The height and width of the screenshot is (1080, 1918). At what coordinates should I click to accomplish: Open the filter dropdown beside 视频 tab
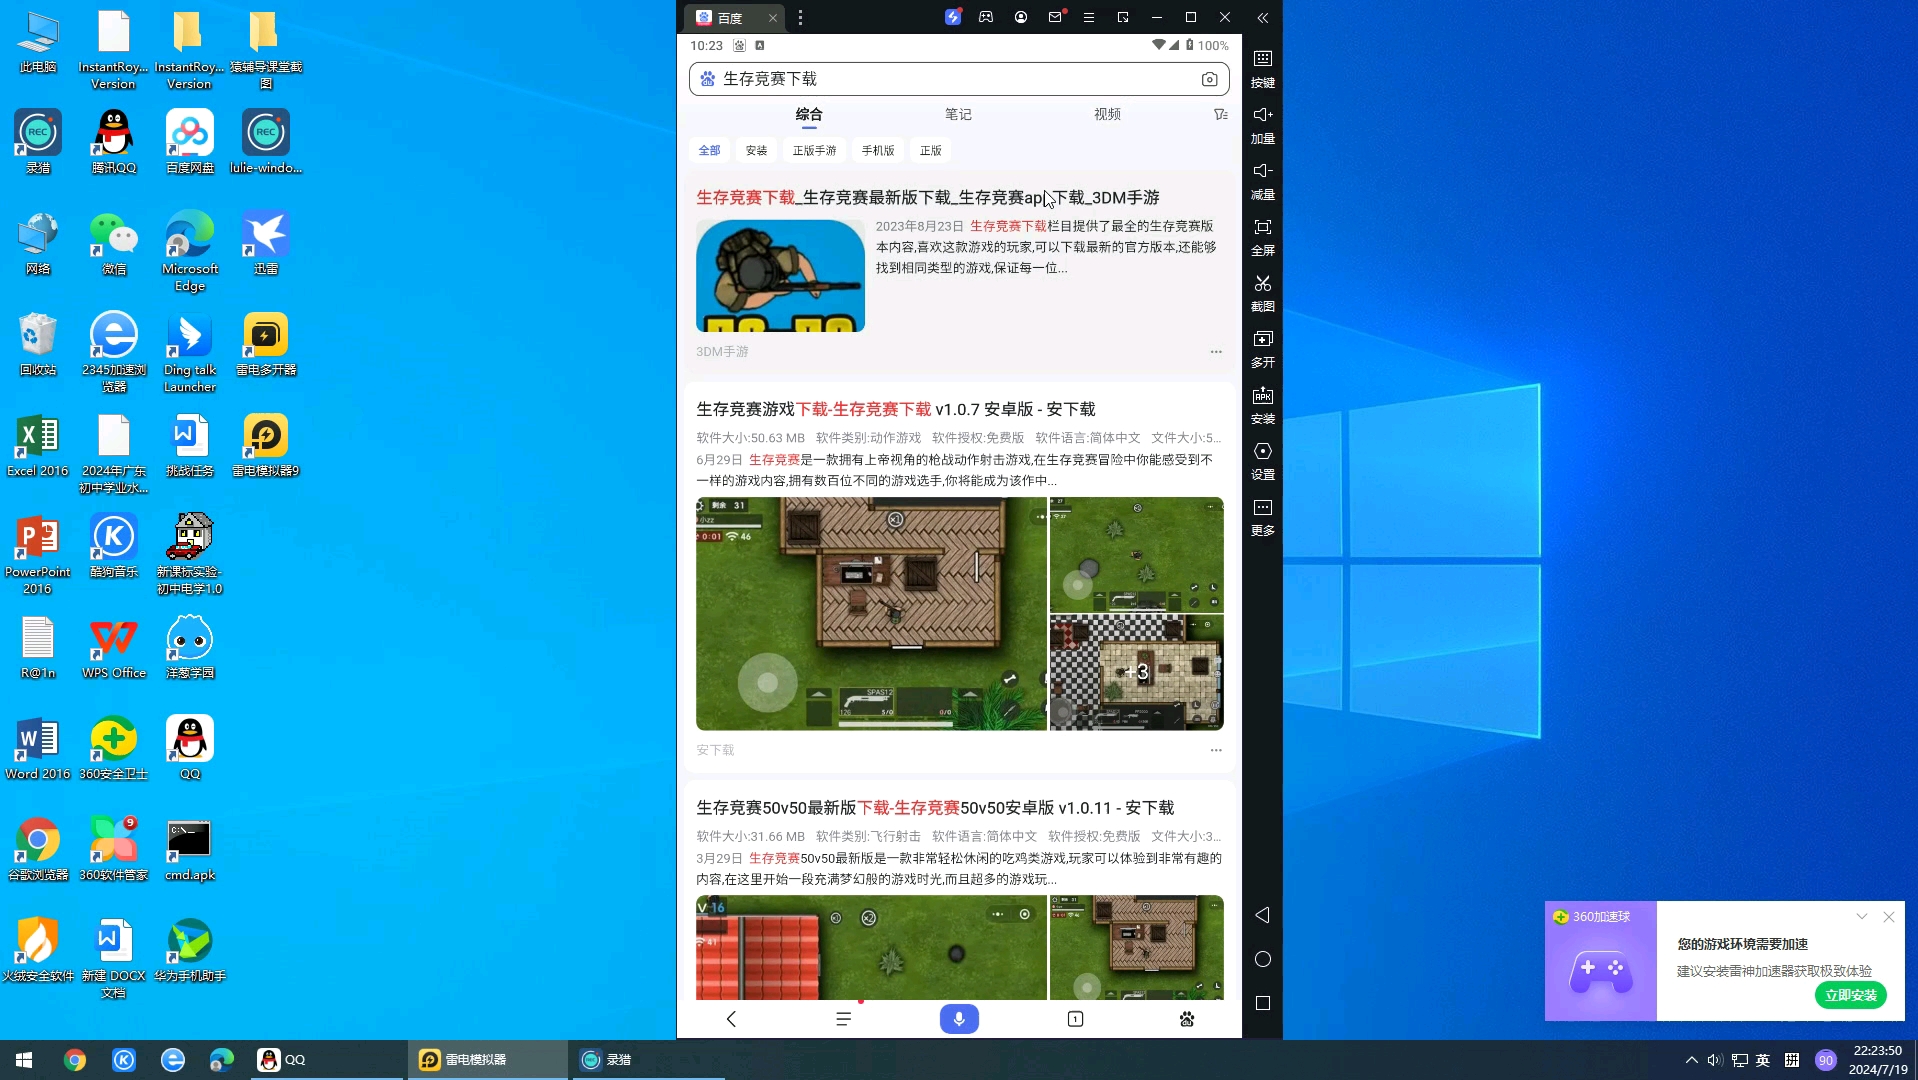(x=1220, y=115)
